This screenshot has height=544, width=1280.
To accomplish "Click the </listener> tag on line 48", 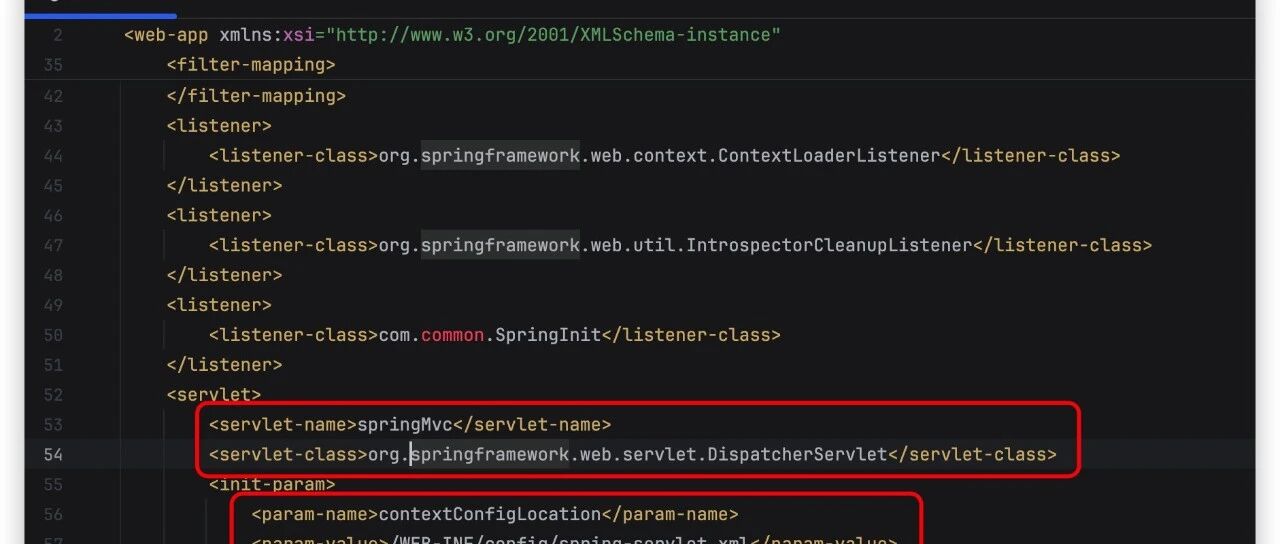I will click(x=224, y=275).
